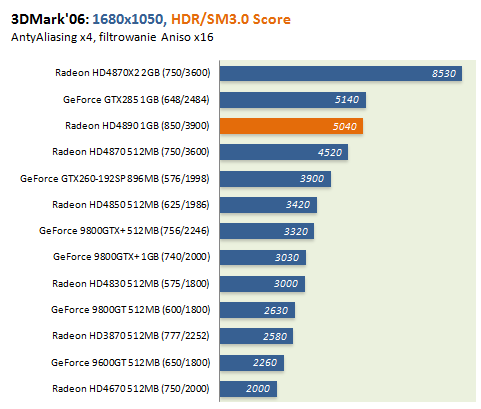481x409 pixels.
Task: Click the bar value 3000
Action: click(x=286, y=284)
